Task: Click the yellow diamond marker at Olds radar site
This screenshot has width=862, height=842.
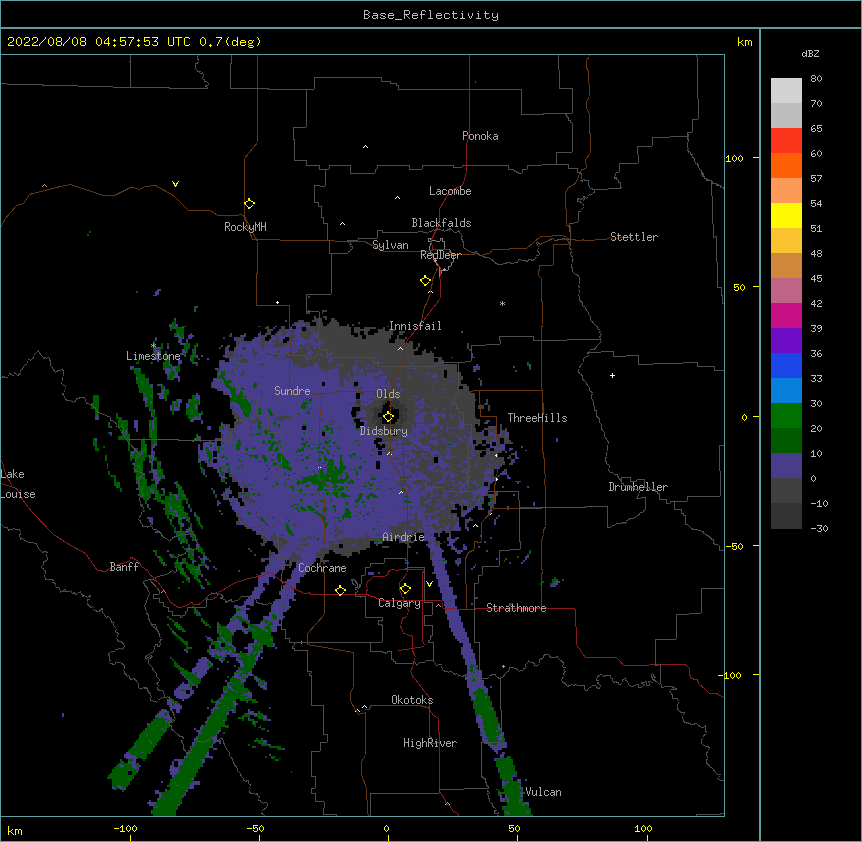Action: coord(388,416)
